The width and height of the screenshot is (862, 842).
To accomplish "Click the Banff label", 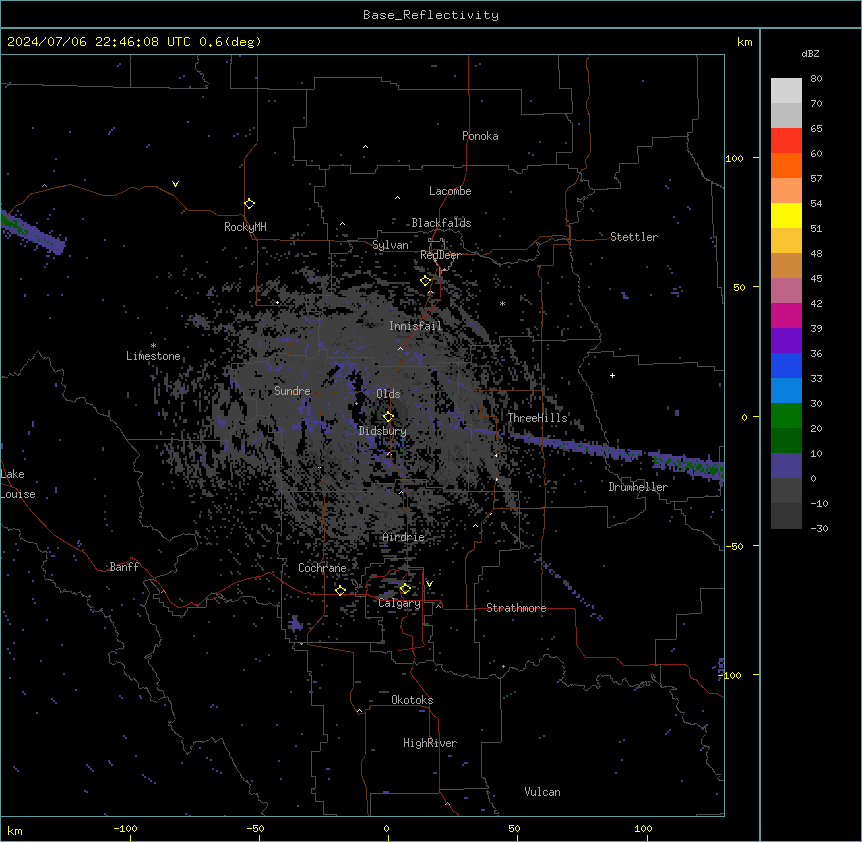I will pos(124,567).
